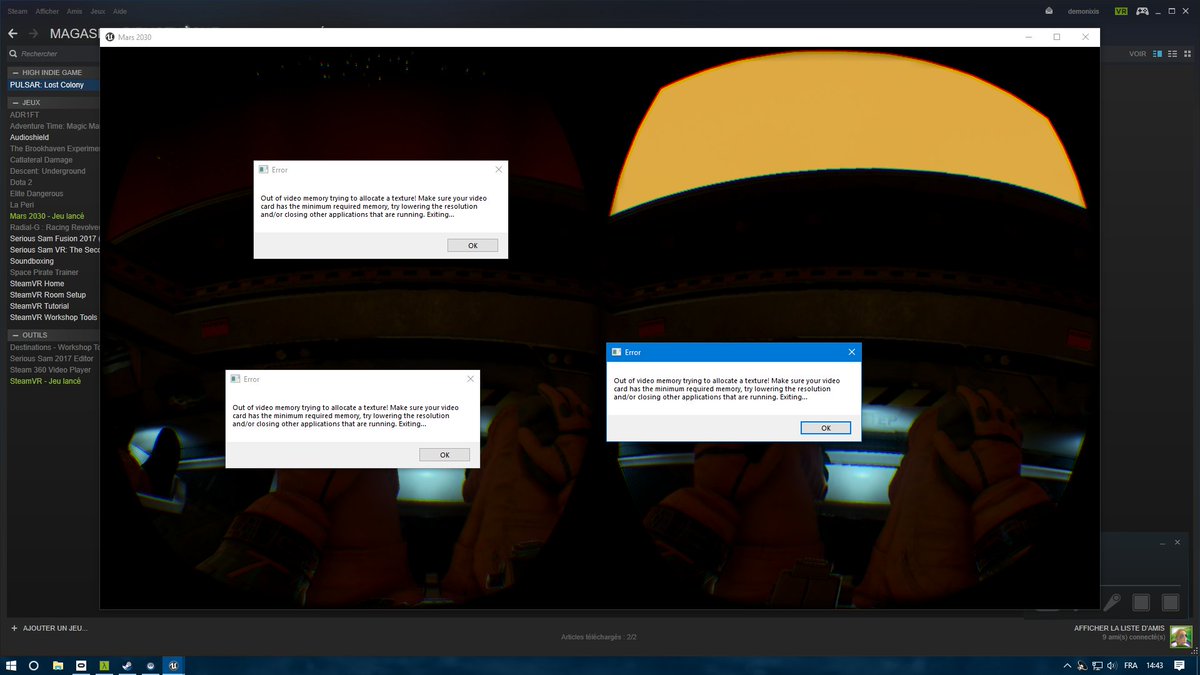
Task: Select Soundboxing in the games list
Action: (x=32, y=261)
